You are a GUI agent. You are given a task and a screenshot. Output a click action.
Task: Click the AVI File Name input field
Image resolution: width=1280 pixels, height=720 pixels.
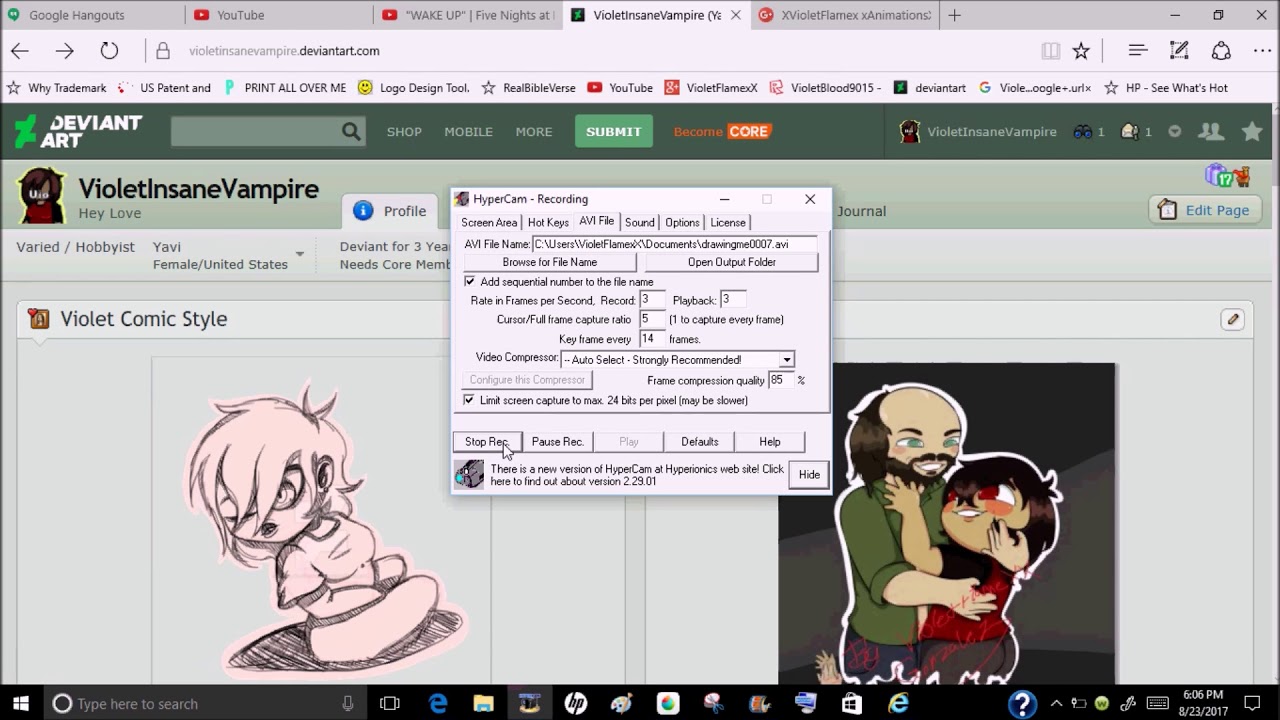click(675, 244)
